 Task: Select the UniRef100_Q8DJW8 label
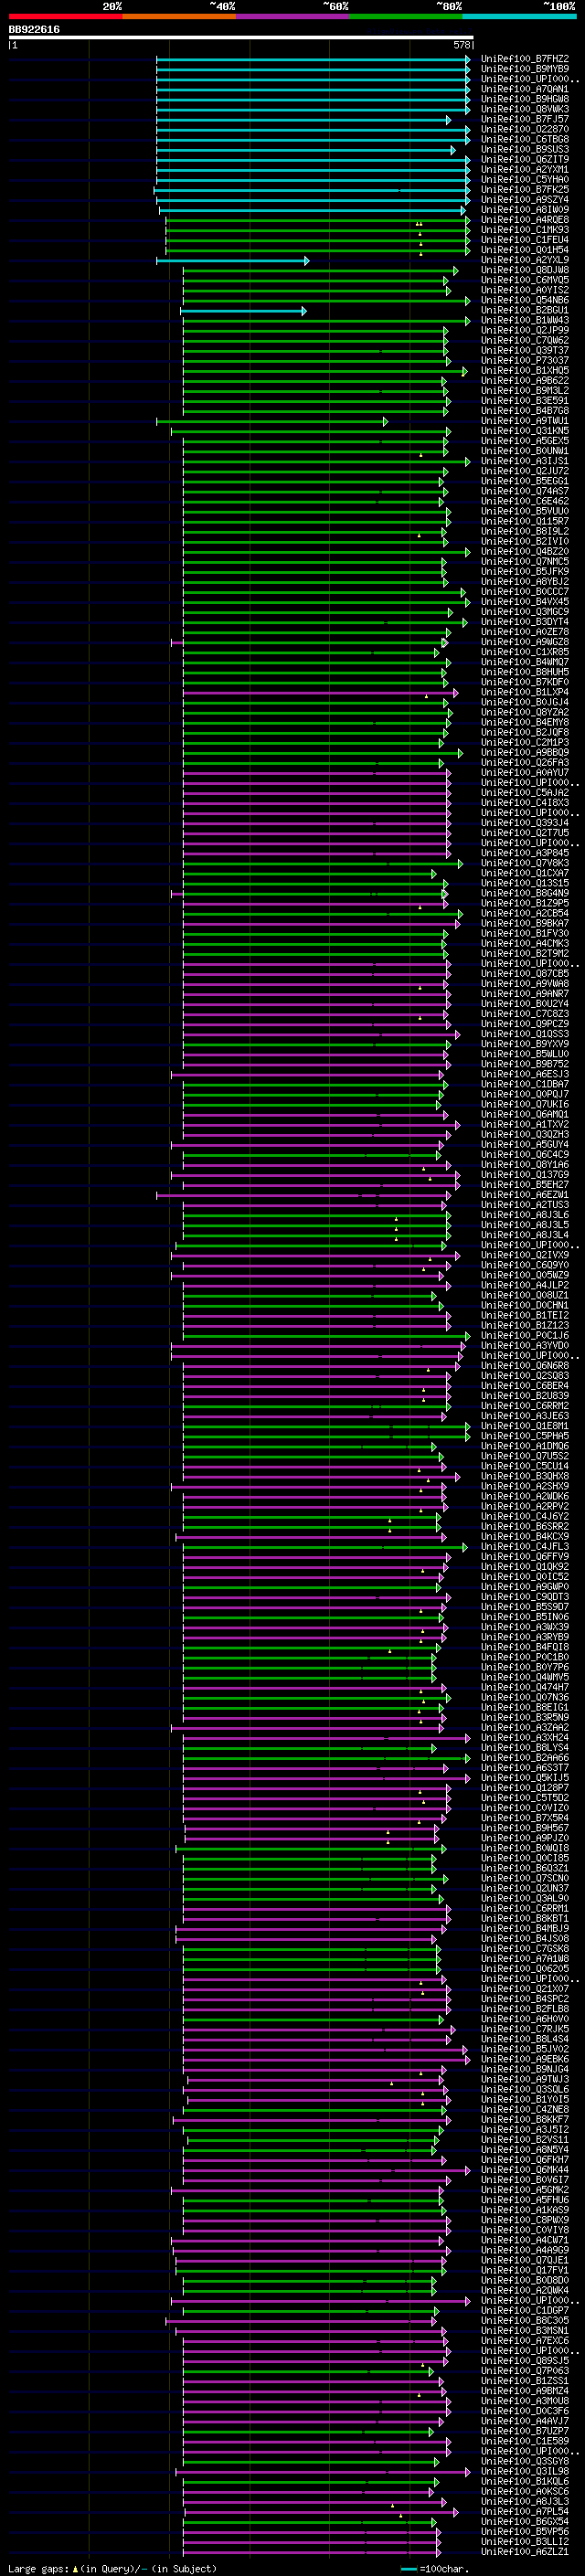525,270
